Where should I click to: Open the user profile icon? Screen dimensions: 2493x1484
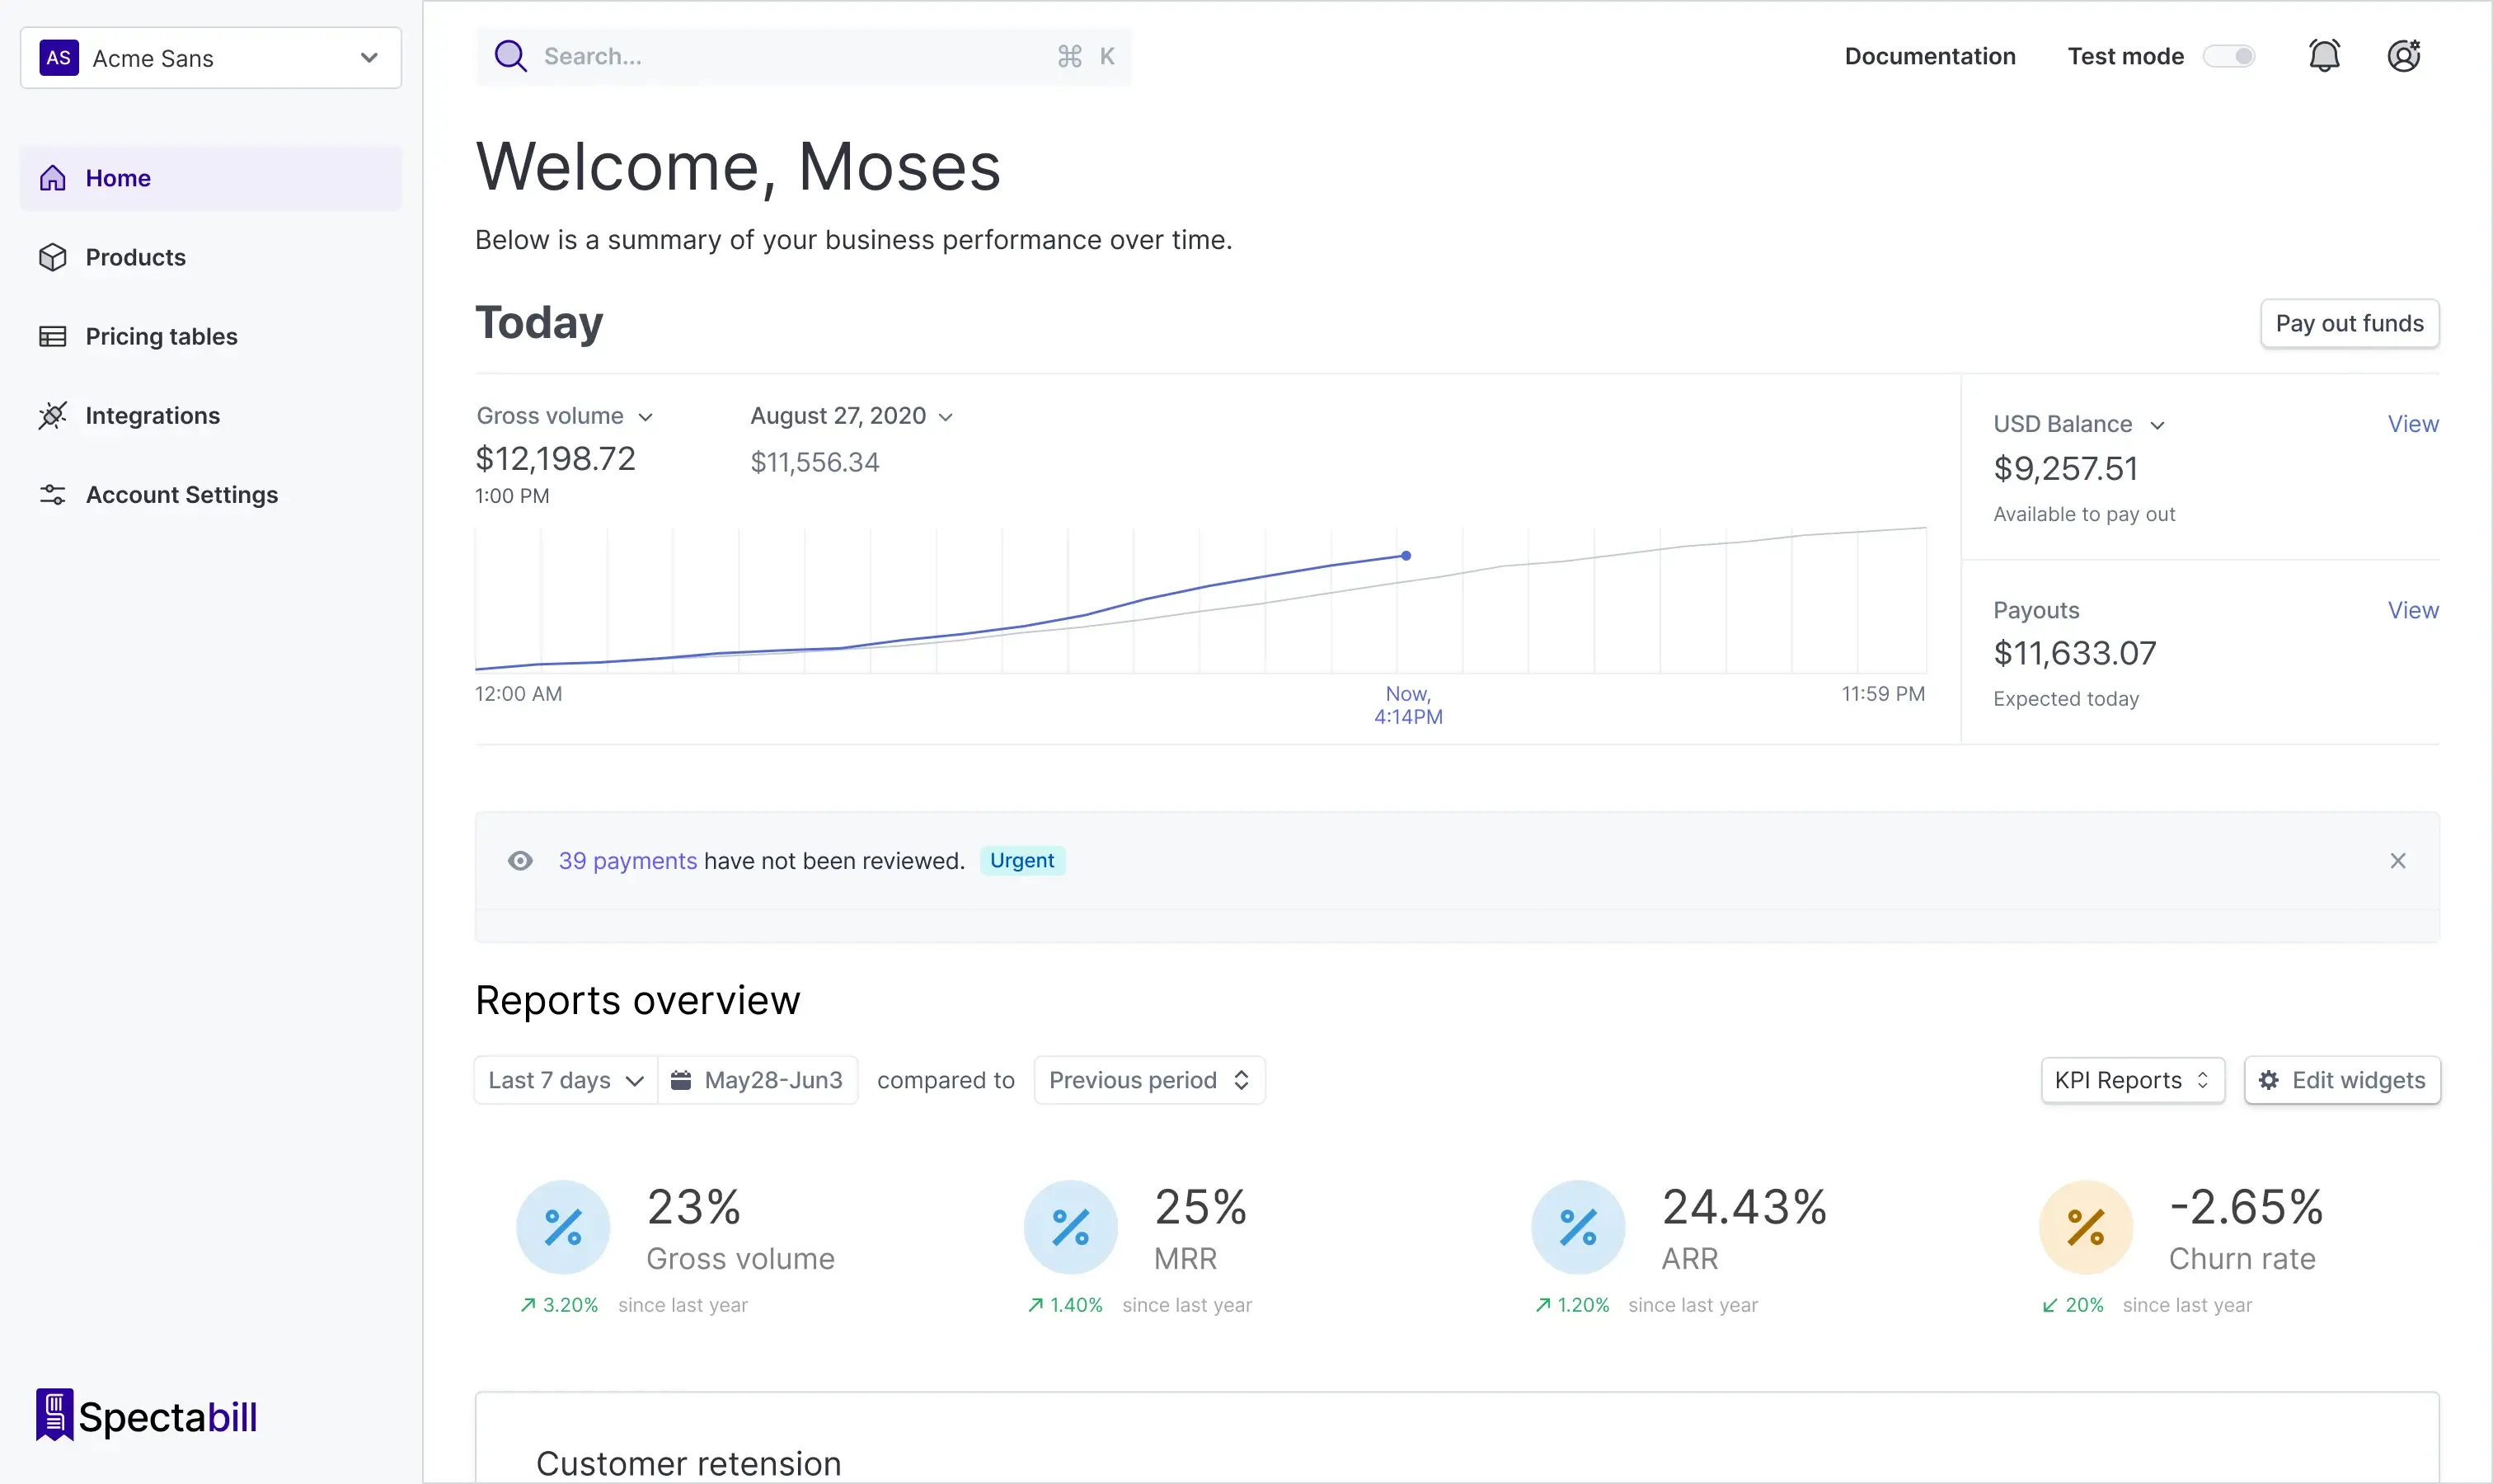(2404, 56)
